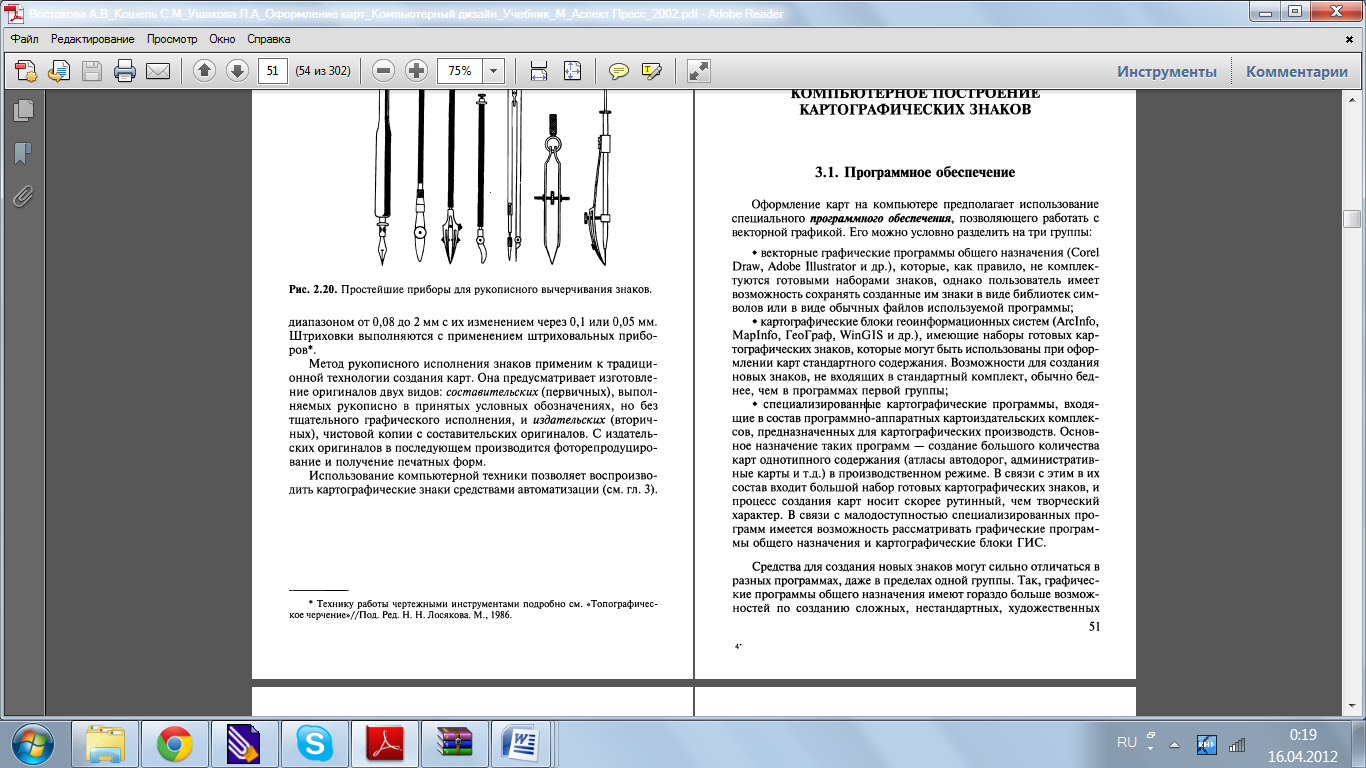Click the network signal tray icon
This screenshot has width=1366, height=768.
pyautogui.click(x=1237, y=744)
